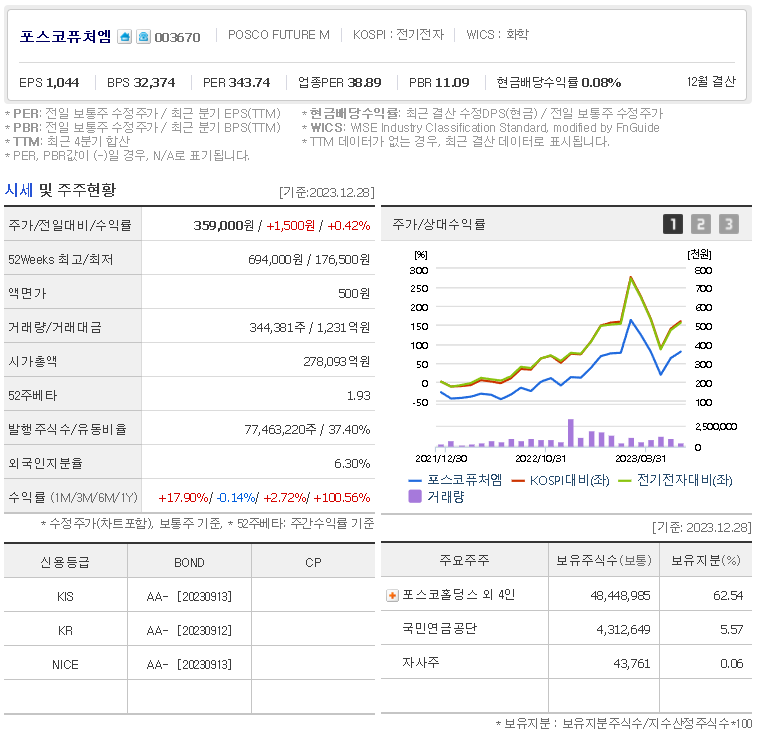Select PER 343.74 value
The width and height of the screenshot is (762, 753).
click(x=236, y=83)
